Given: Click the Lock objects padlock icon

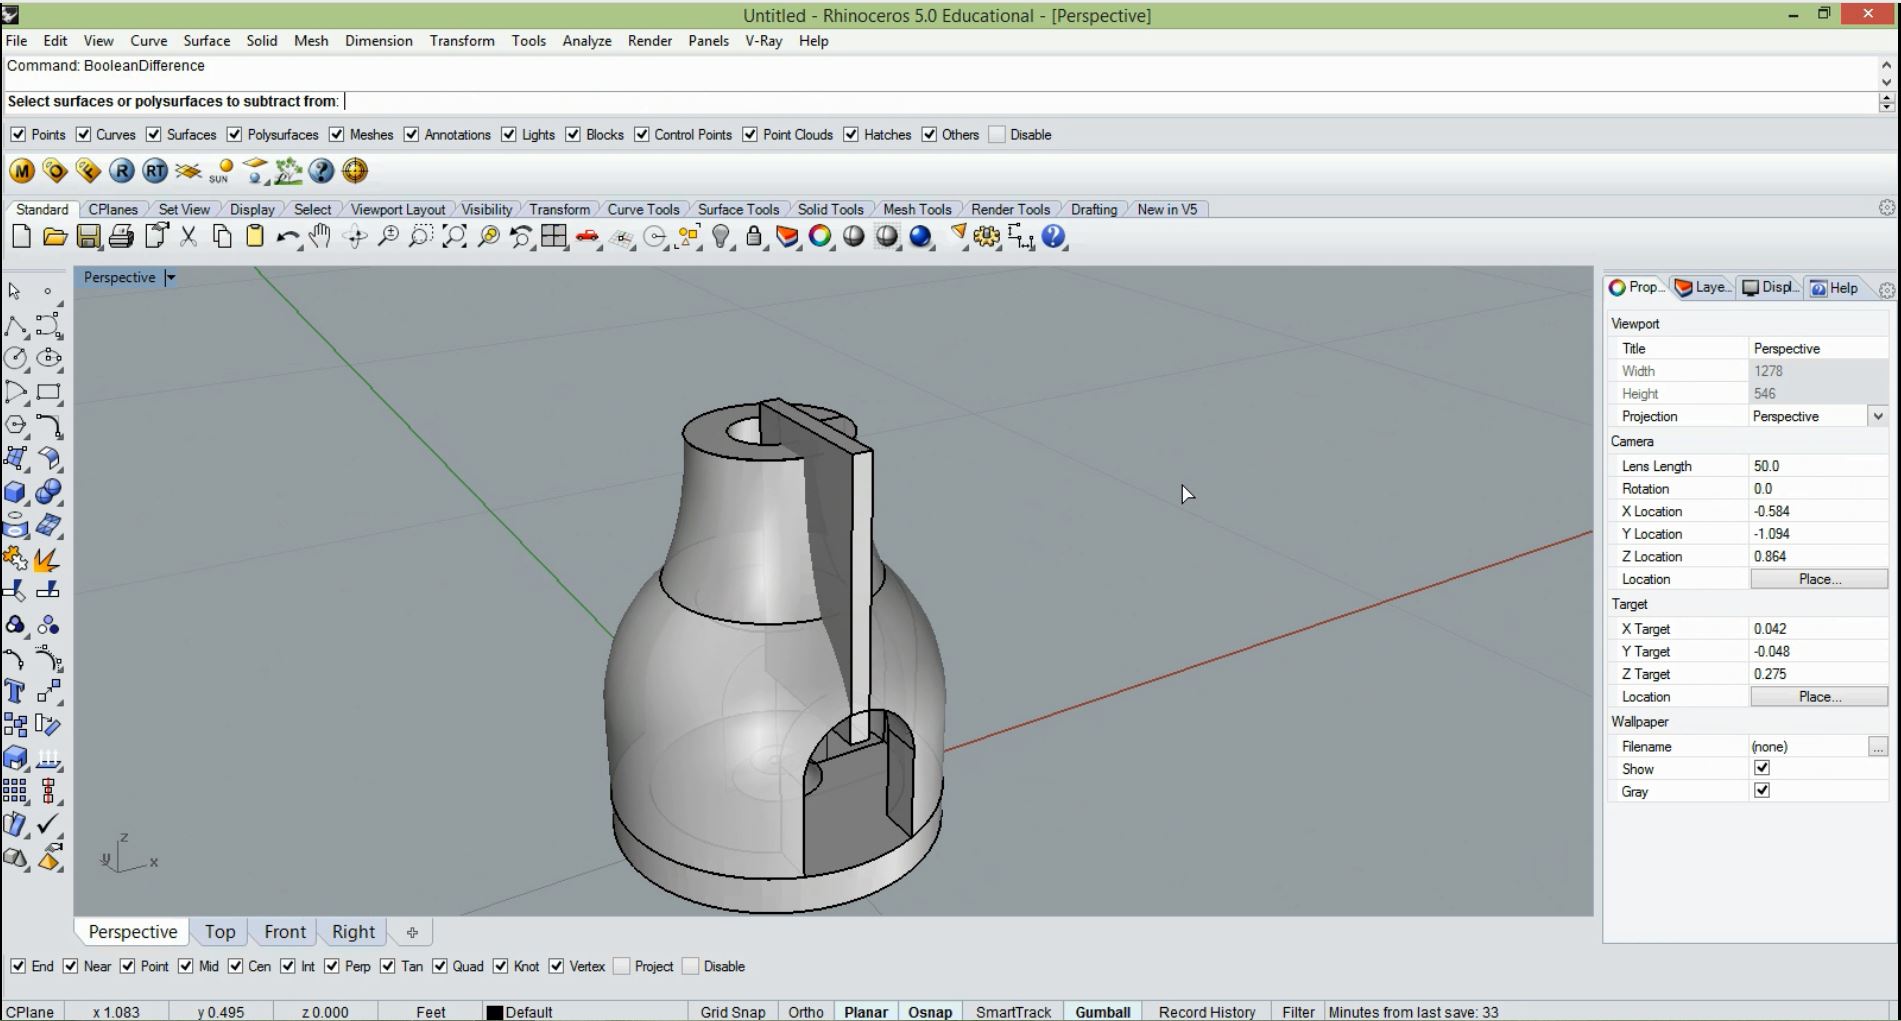Looking at the screenshot, I should [x=754, y=237].
